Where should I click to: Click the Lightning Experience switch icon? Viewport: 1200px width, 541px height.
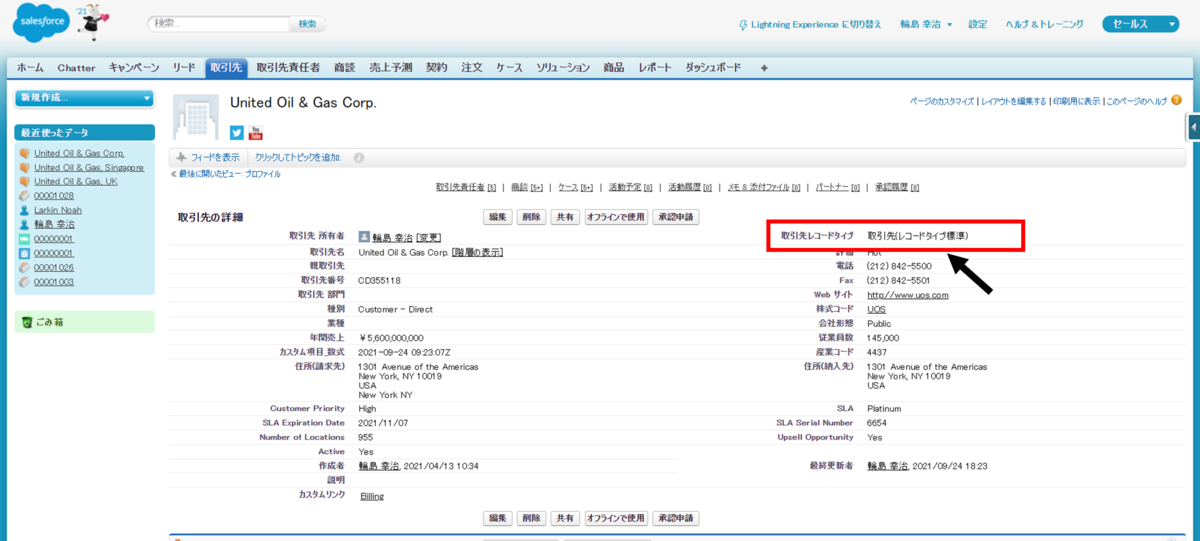point(742,24)
